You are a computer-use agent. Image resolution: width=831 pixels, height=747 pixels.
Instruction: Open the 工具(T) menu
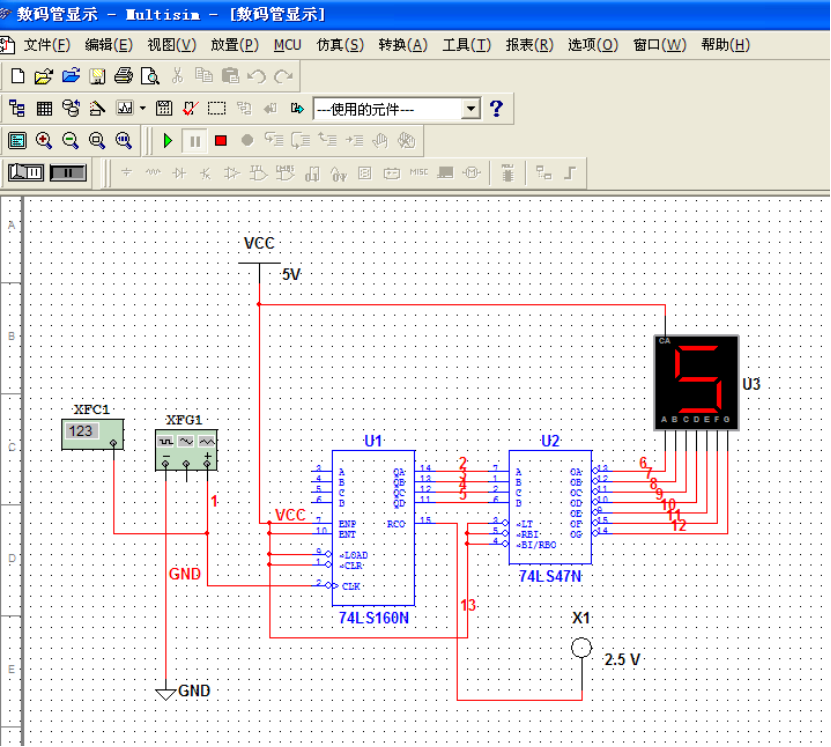(x=466, y=45)
